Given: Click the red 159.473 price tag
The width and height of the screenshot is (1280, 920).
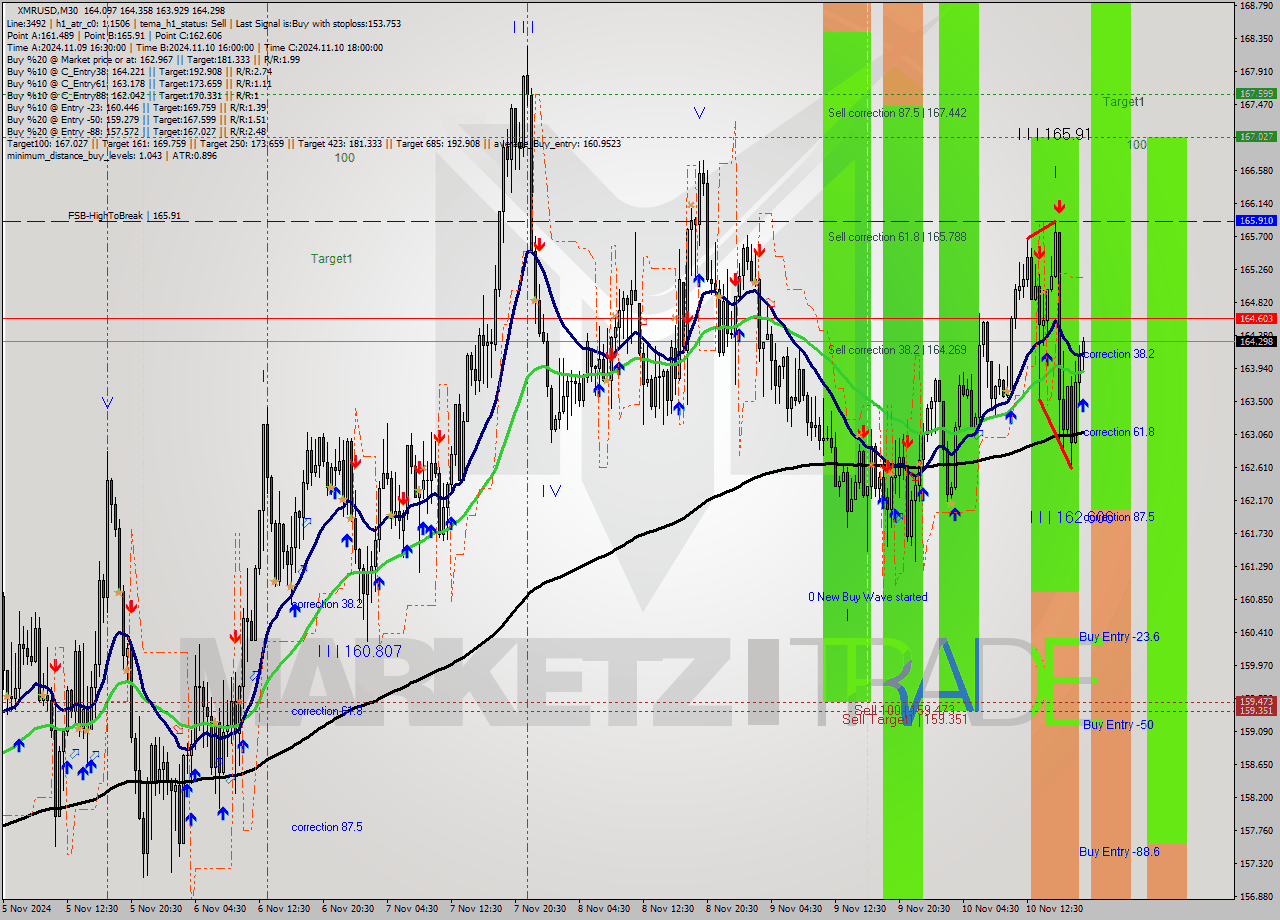Looking at the screenshot, I should [1256, 701].
